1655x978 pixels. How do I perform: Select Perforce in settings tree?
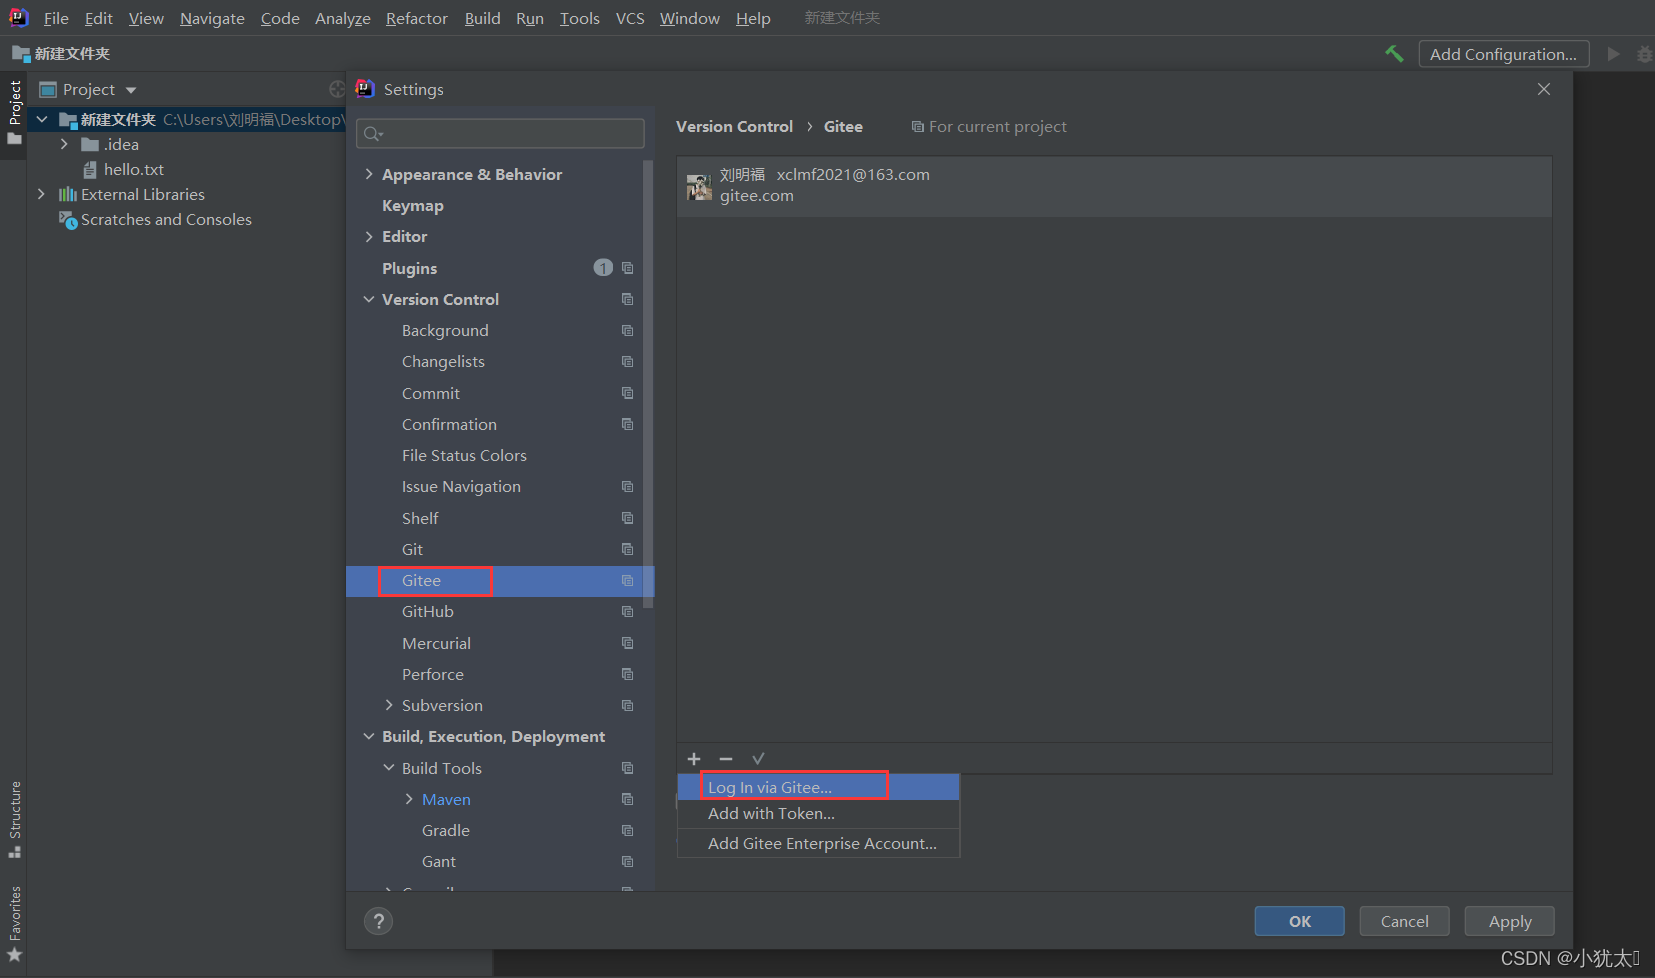click(x=433, y=674)
